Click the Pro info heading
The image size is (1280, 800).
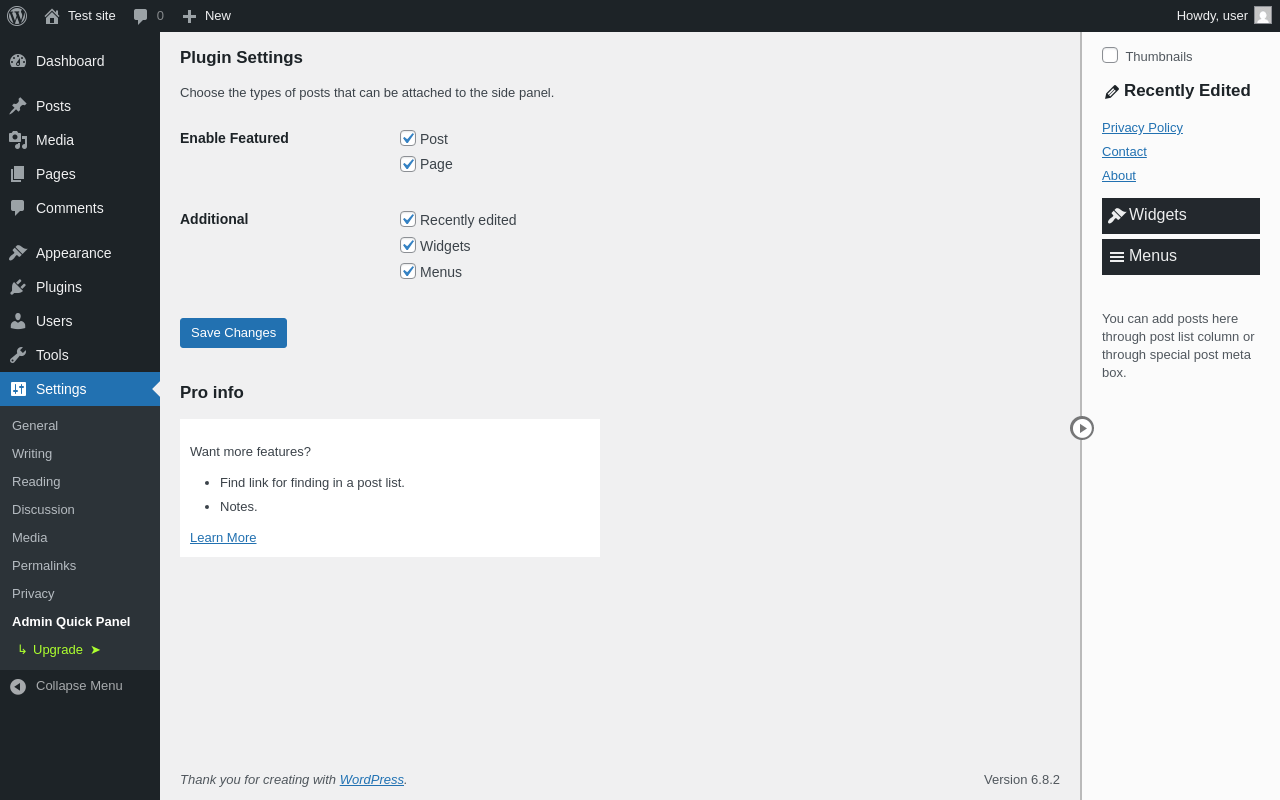click(212, 393)
